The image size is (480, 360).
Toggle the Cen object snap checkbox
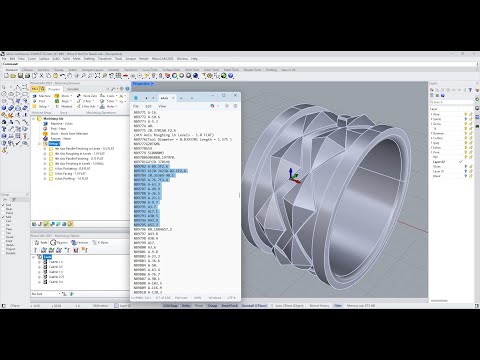[3, 221]
